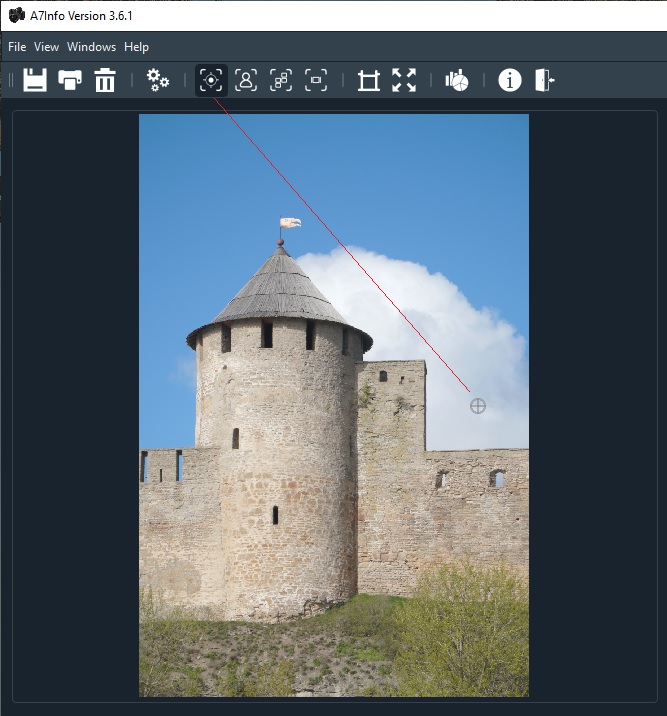Image resolution: width=667 pixels, height=716 pixels.
Task: Click the trash can Delete icon
Action: [105, 81]
